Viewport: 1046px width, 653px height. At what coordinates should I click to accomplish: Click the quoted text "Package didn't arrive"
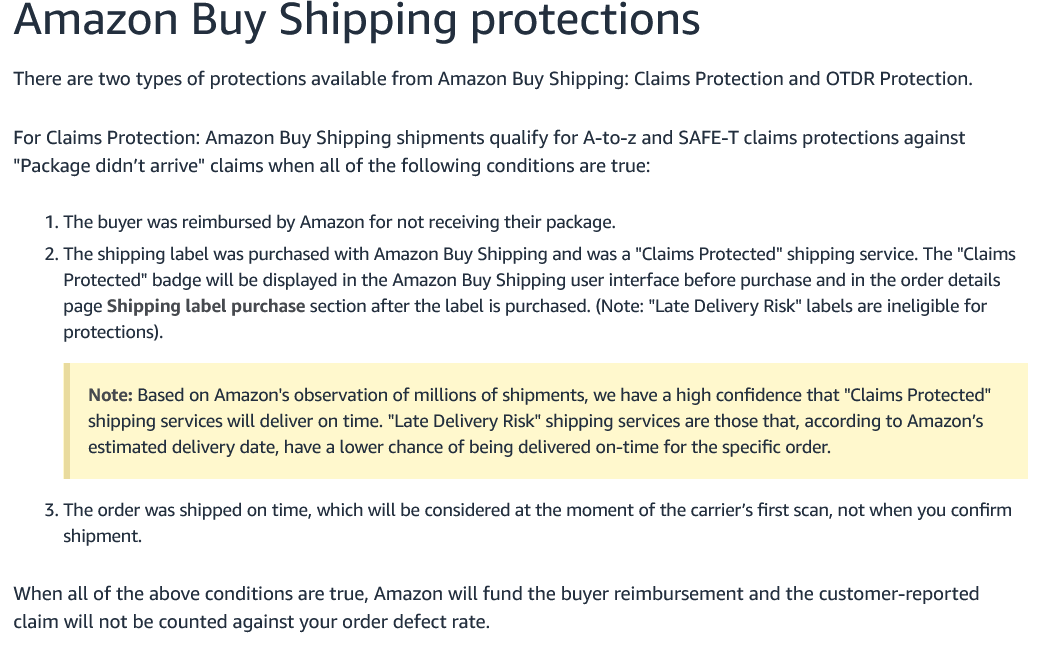(x=109, y=165)
